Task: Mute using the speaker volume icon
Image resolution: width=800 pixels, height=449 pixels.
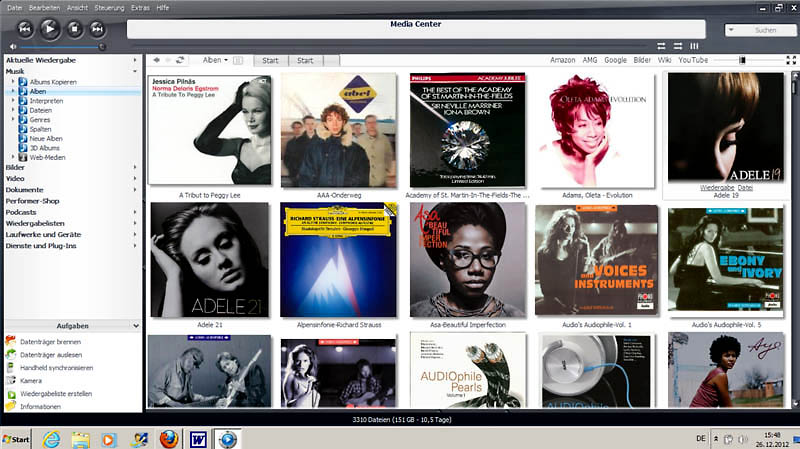Action: click(11, 46)
